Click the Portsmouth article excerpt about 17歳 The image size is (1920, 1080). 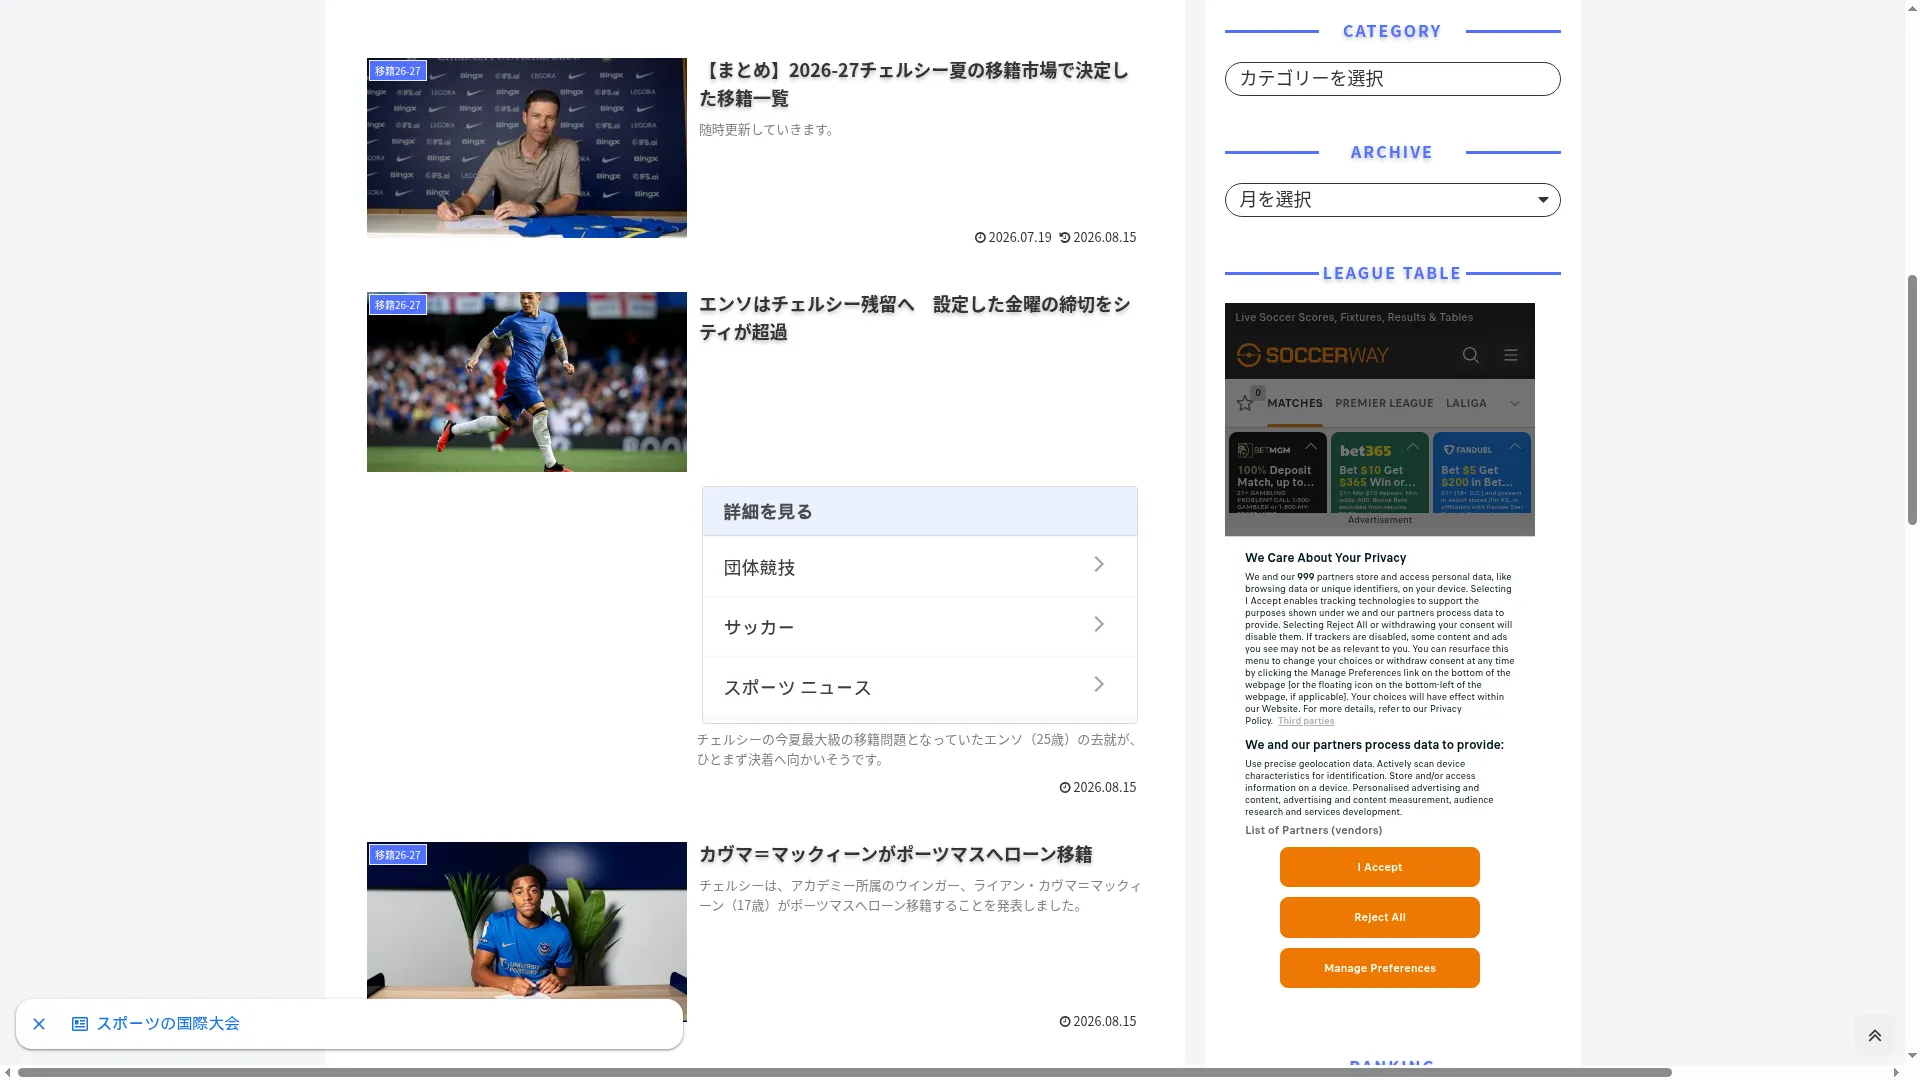pyautogui.click(x=920, y=896)
